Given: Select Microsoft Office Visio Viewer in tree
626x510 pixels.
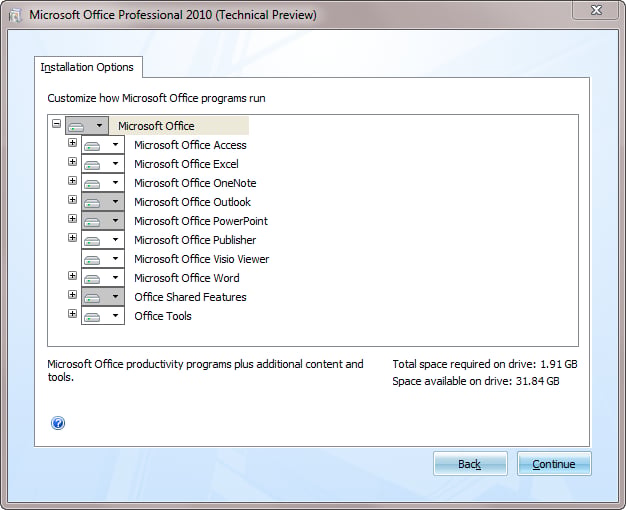Looking at the screenshot, I should [202, 259].
